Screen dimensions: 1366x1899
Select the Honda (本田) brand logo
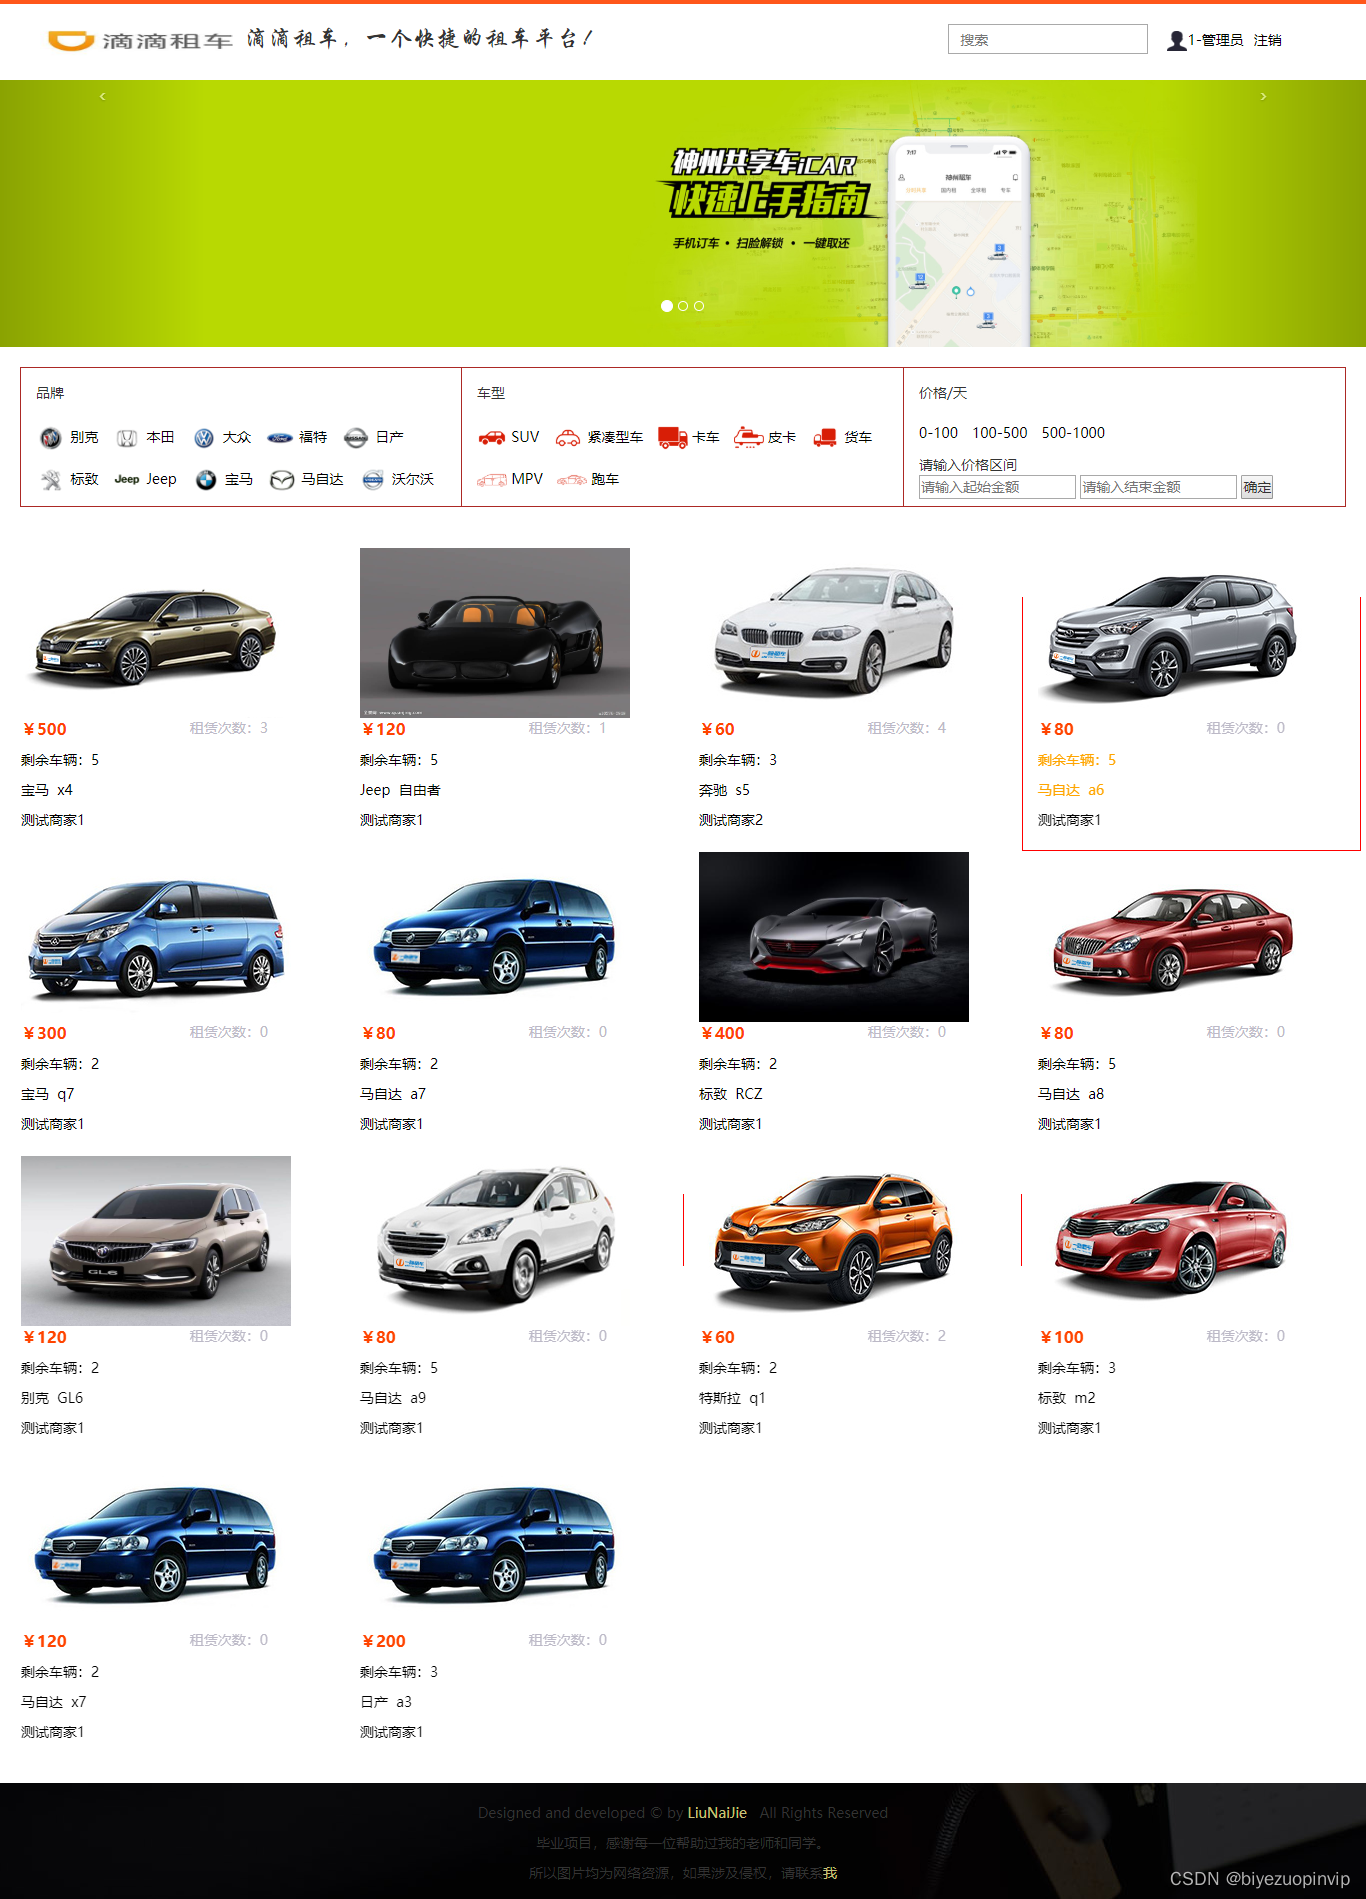[x=127, y=438]
